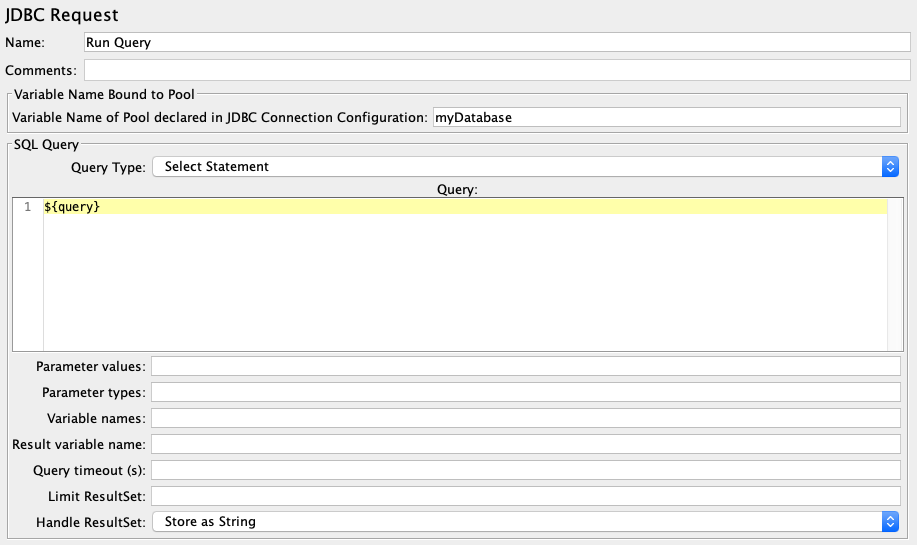Click the Store as String combo text
This screenshot has width=917, height=545.
click(210, 522)
